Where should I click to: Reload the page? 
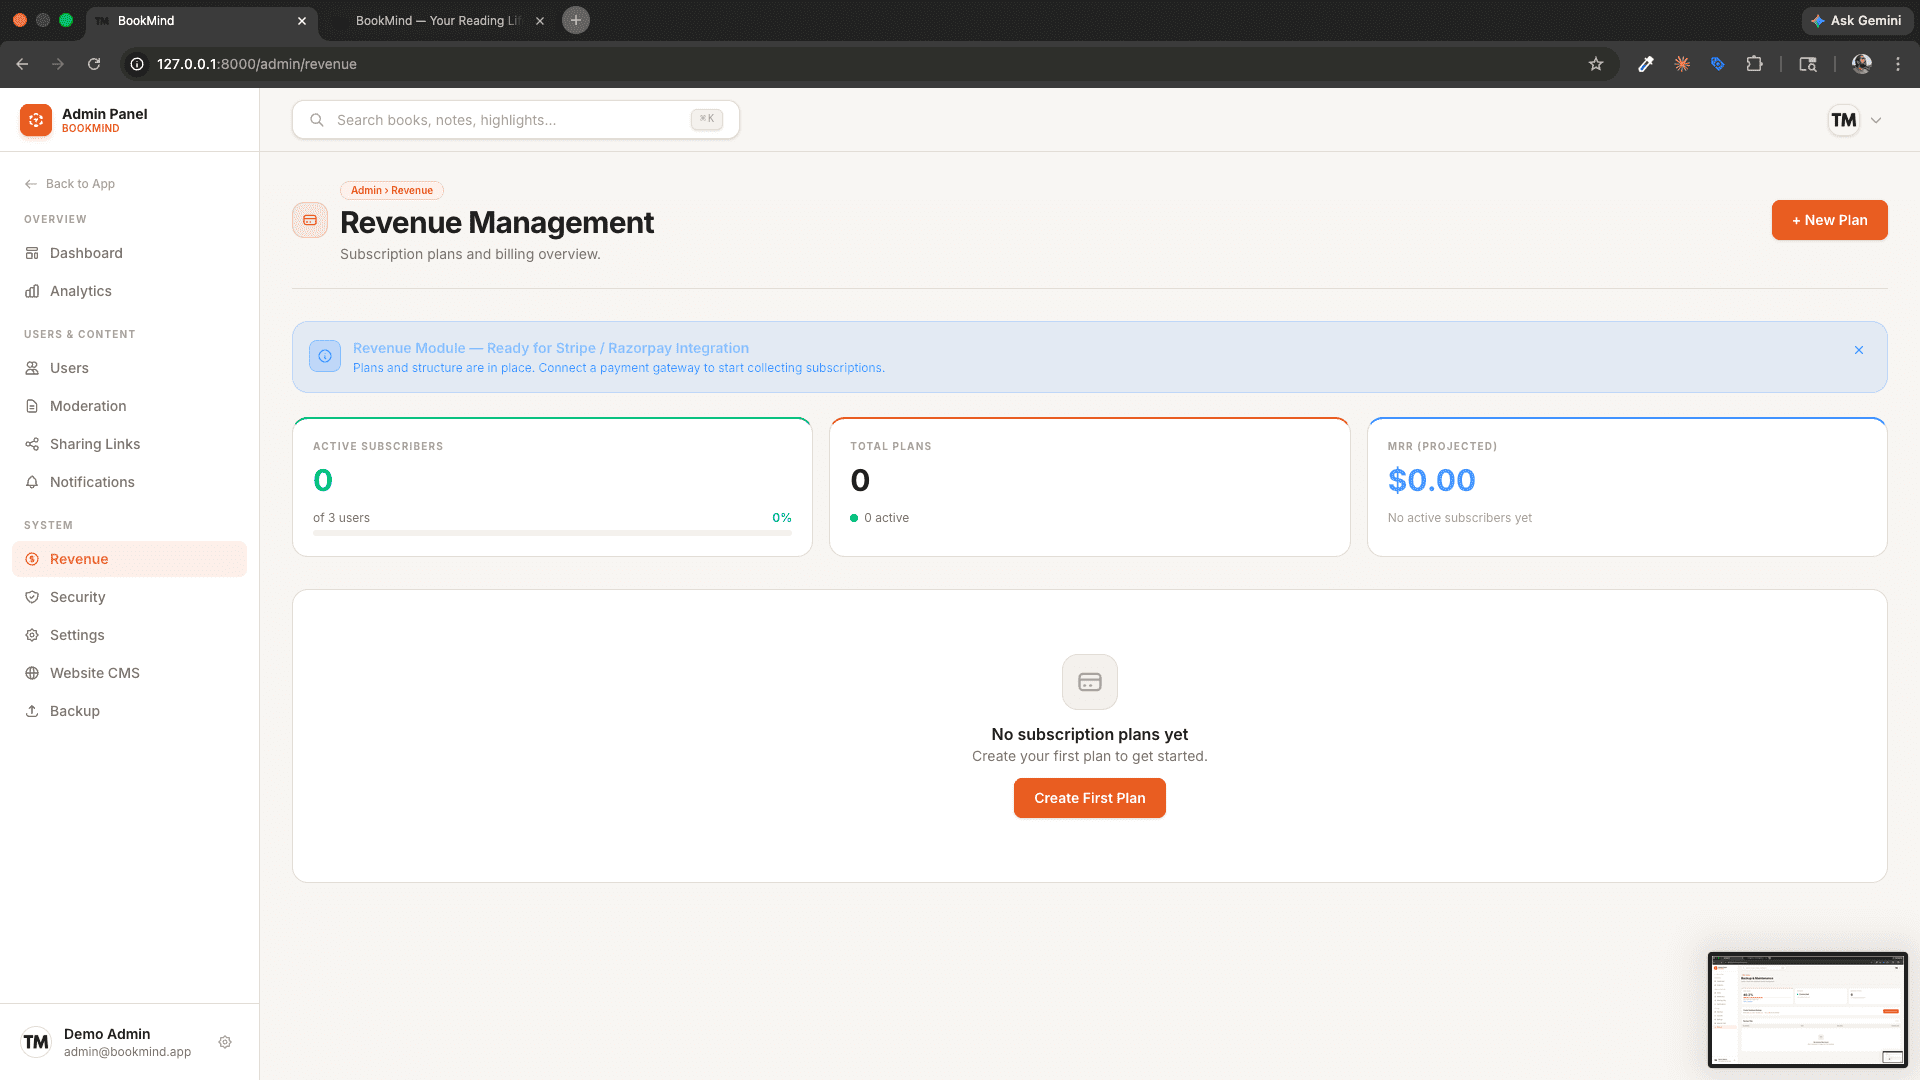(x=94, y=64)
